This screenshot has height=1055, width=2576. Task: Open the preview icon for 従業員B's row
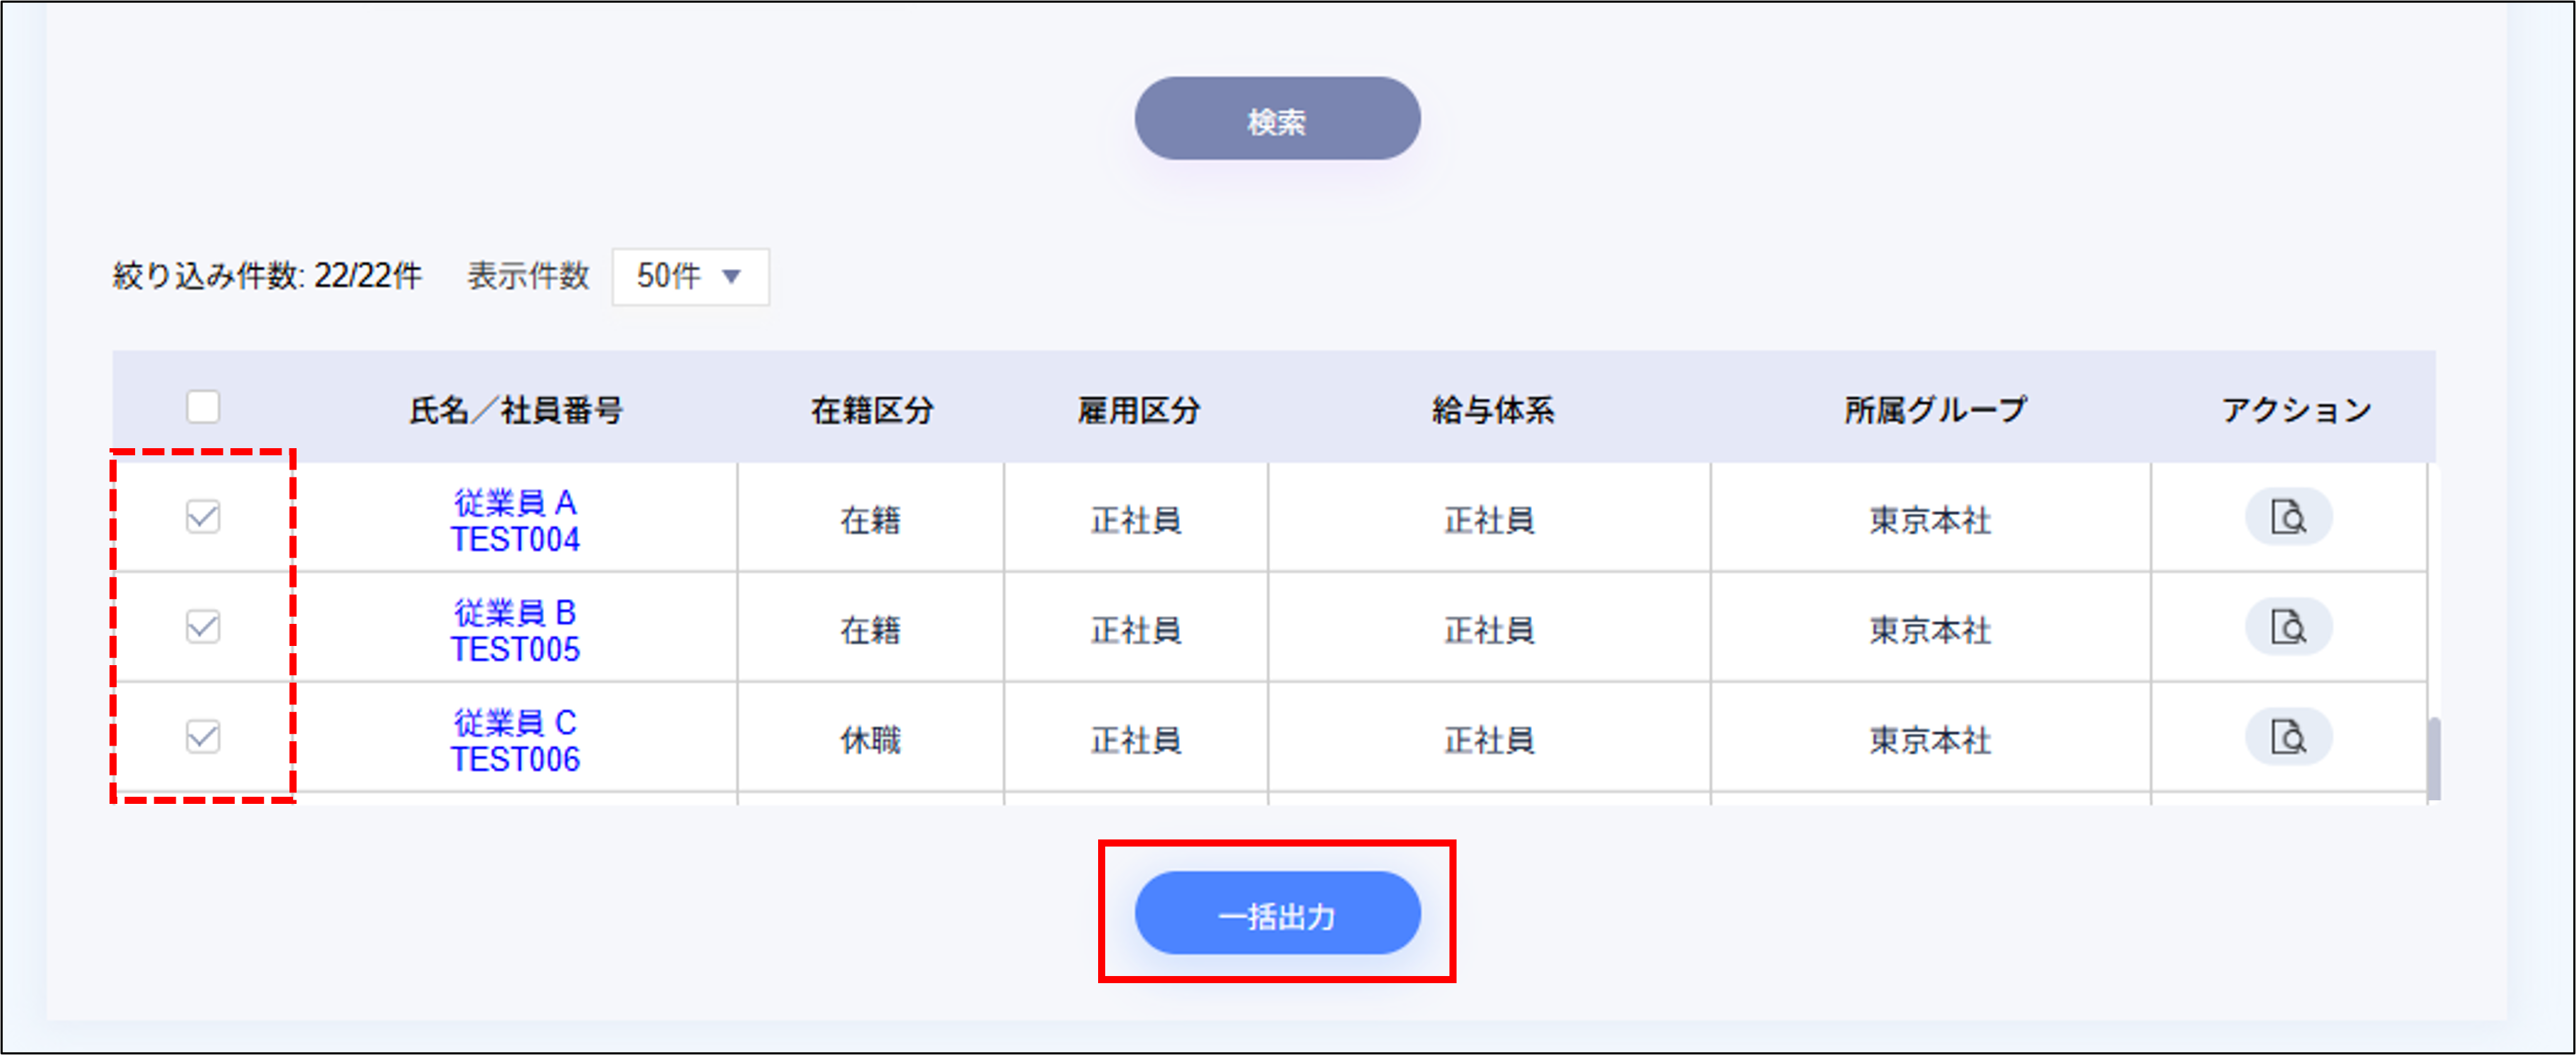pos(2289,628)
